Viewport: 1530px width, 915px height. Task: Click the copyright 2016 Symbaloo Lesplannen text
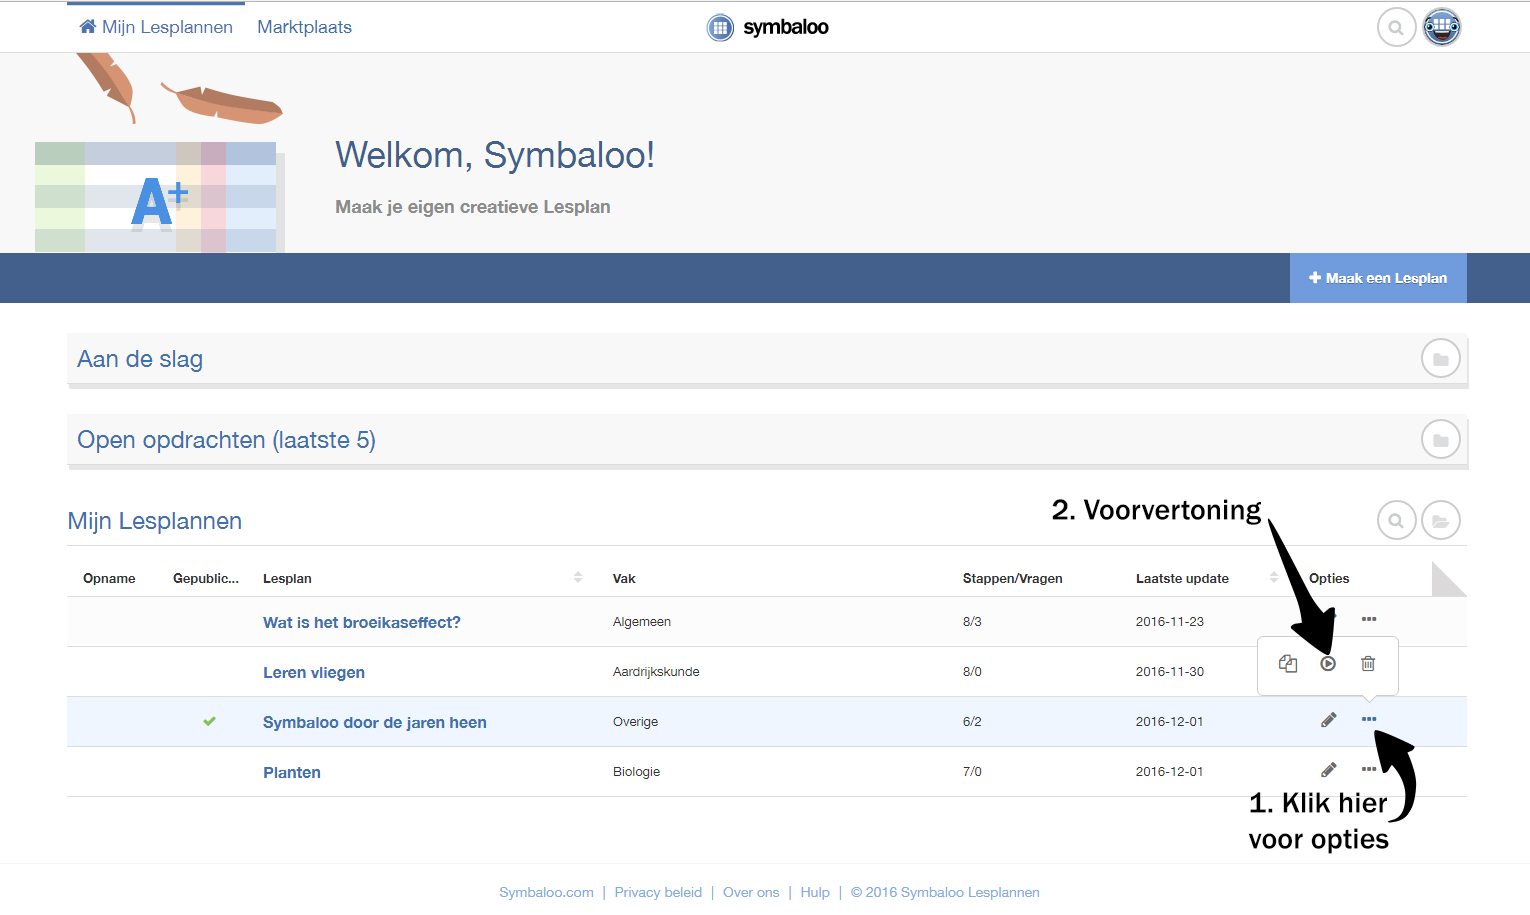pyautogui.click(x=945, y=892)
